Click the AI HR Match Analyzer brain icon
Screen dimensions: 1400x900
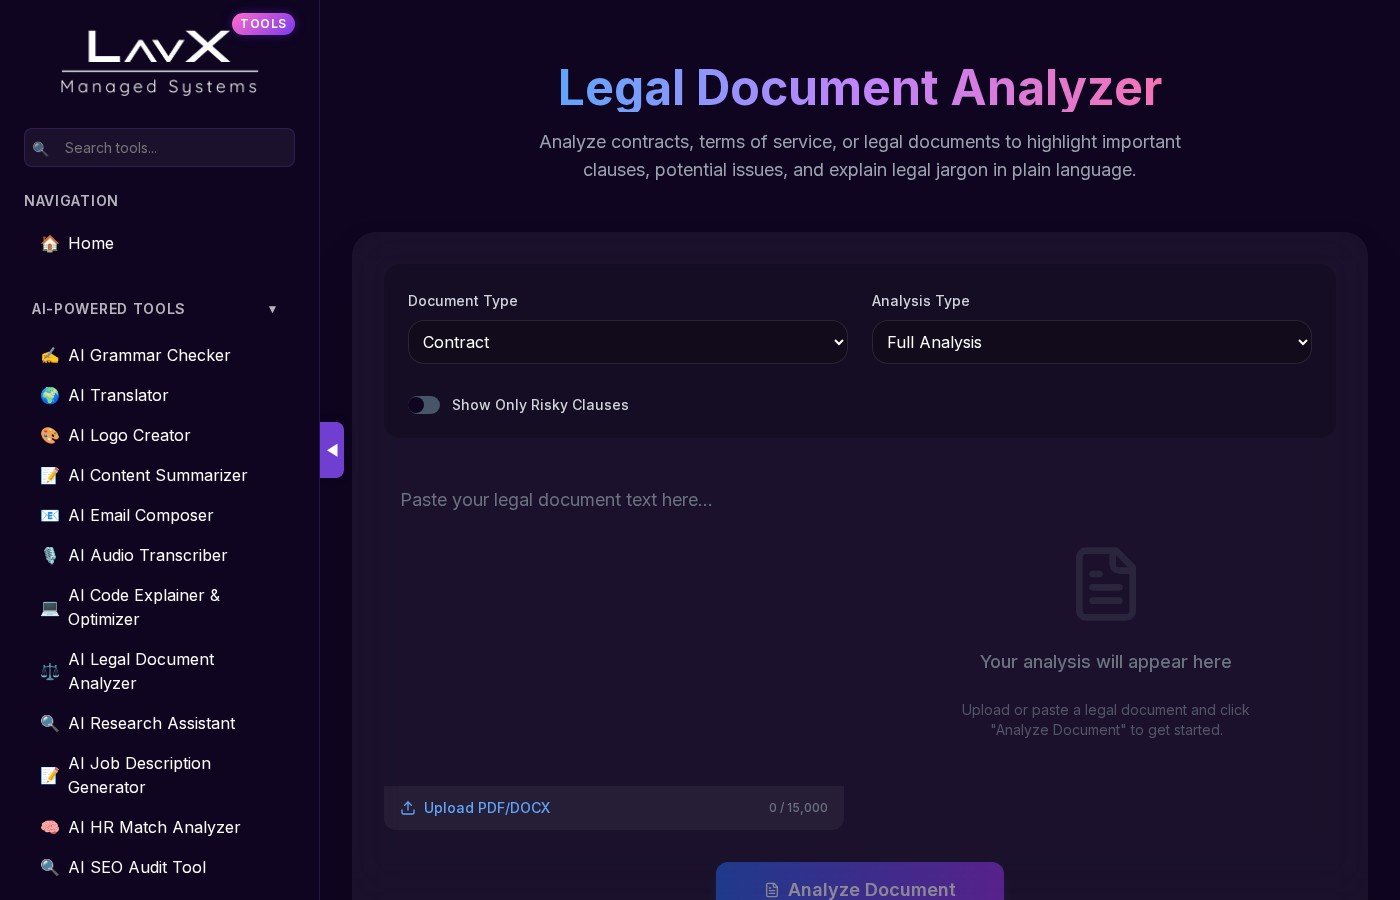tap(50, 827)
